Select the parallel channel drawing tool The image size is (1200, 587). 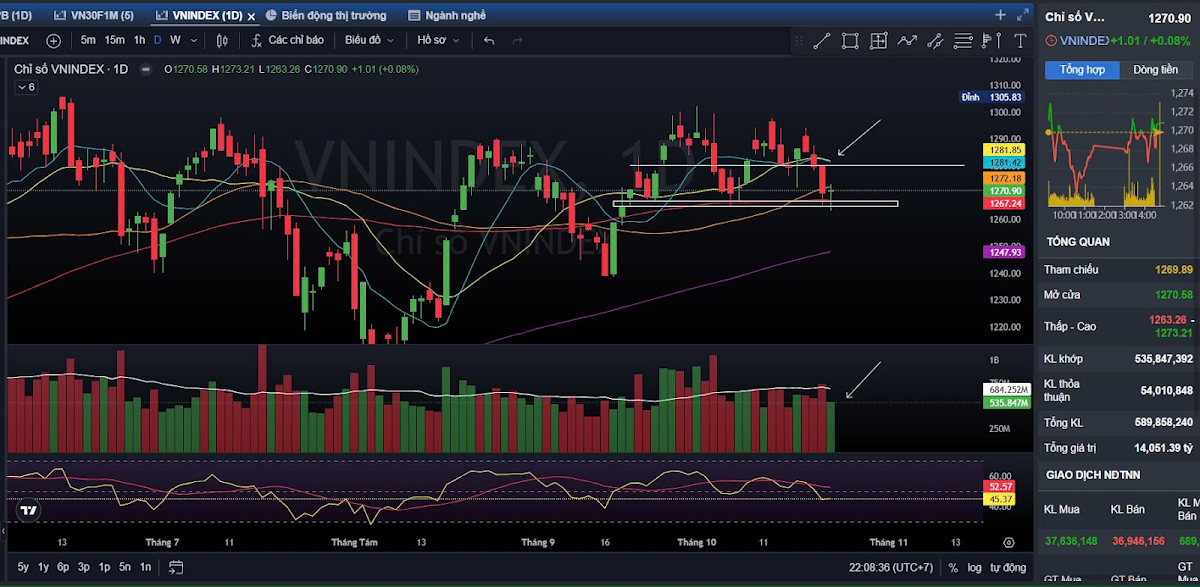click(x=935, y=41)
